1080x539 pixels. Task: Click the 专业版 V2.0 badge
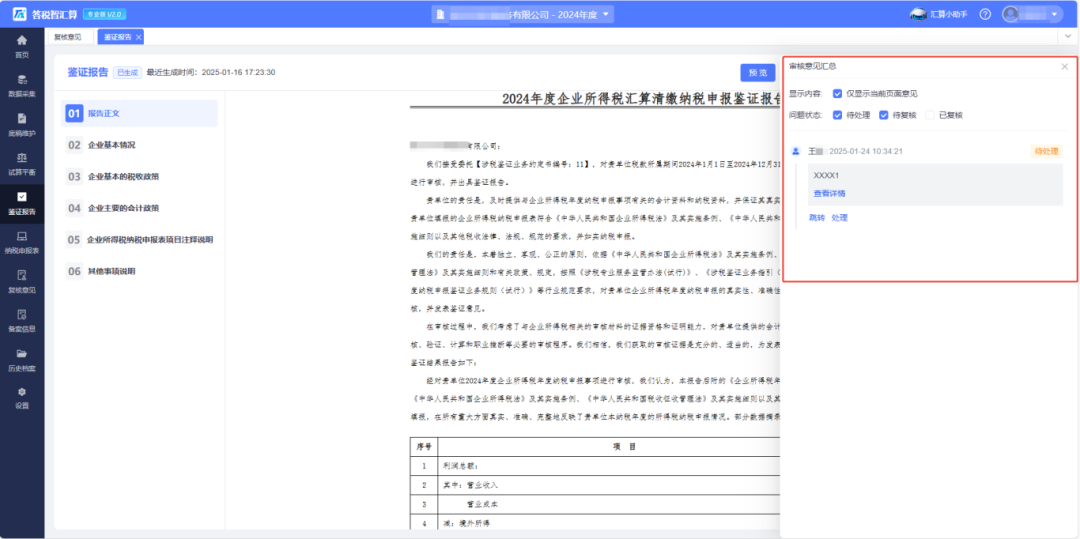coord(104,14)
